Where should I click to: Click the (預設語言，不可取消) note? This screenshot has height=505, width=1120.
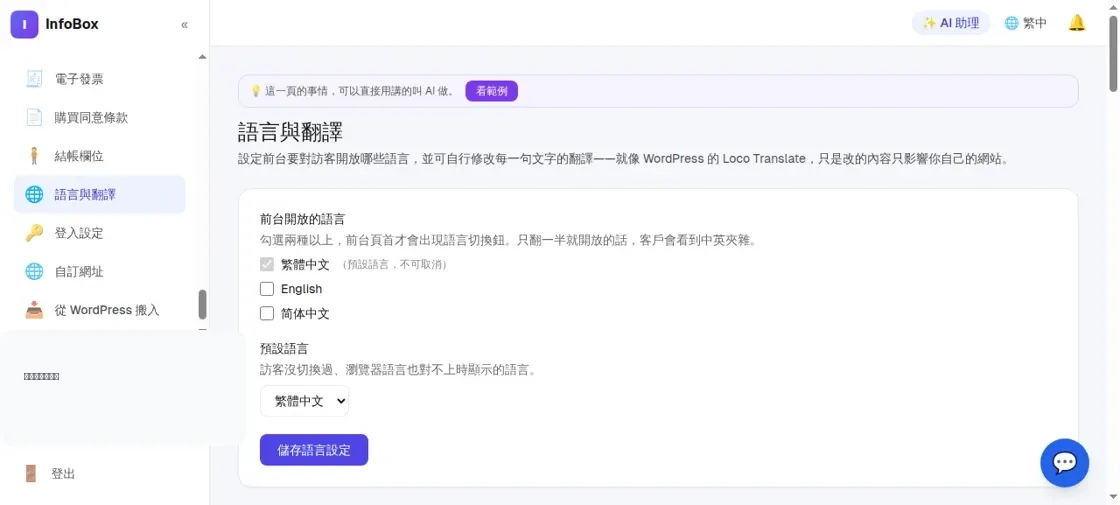point(395,265)
